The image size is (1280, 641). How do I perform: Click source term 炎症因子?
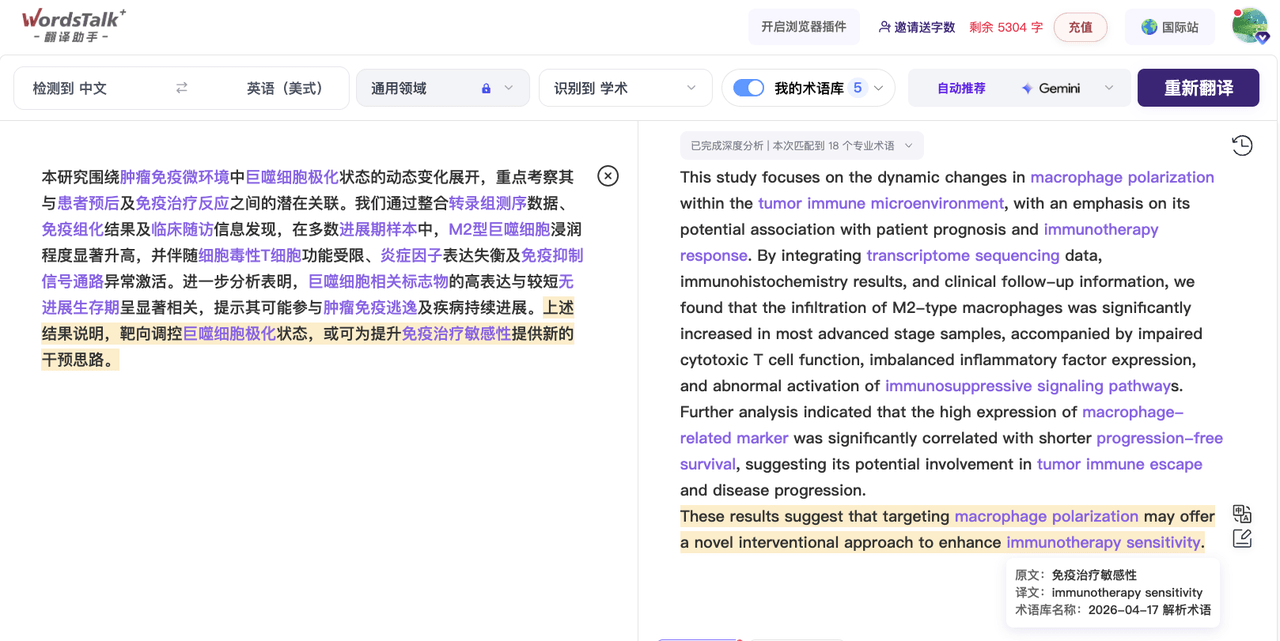(x=410, y=255)
